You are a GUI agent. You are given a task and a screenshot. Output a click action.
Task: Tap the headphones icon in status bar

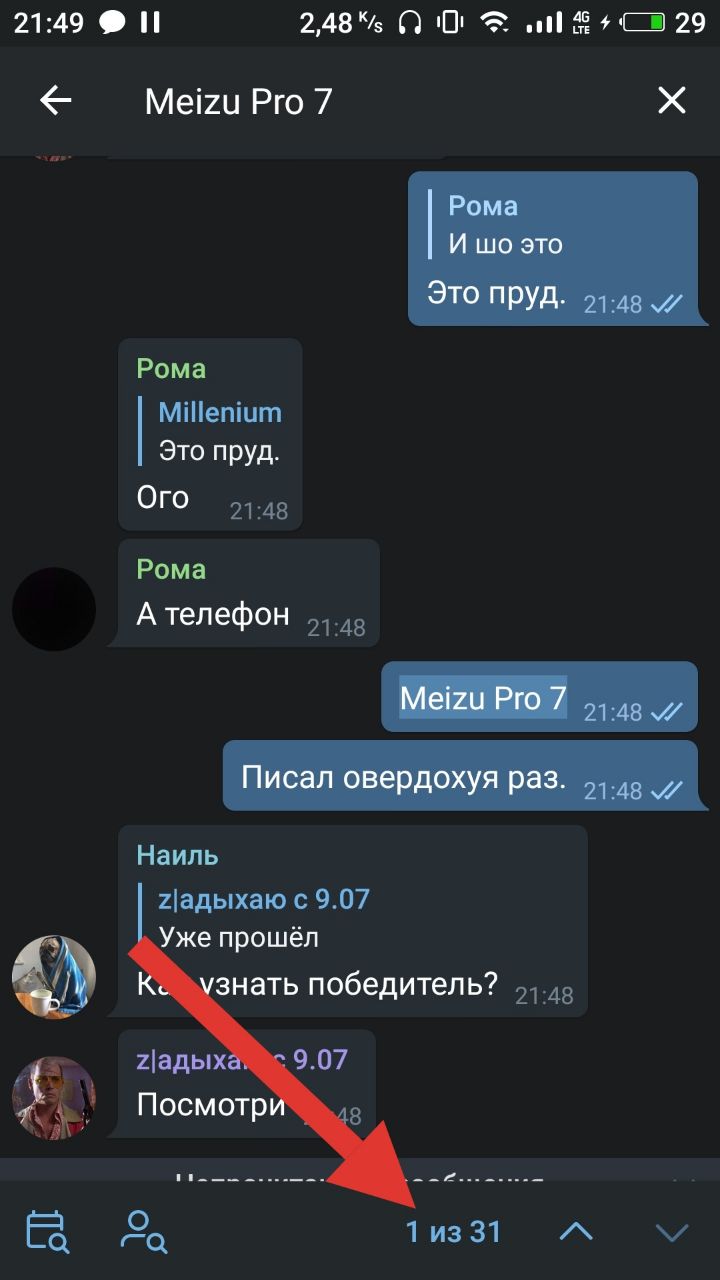coord(411,23)
